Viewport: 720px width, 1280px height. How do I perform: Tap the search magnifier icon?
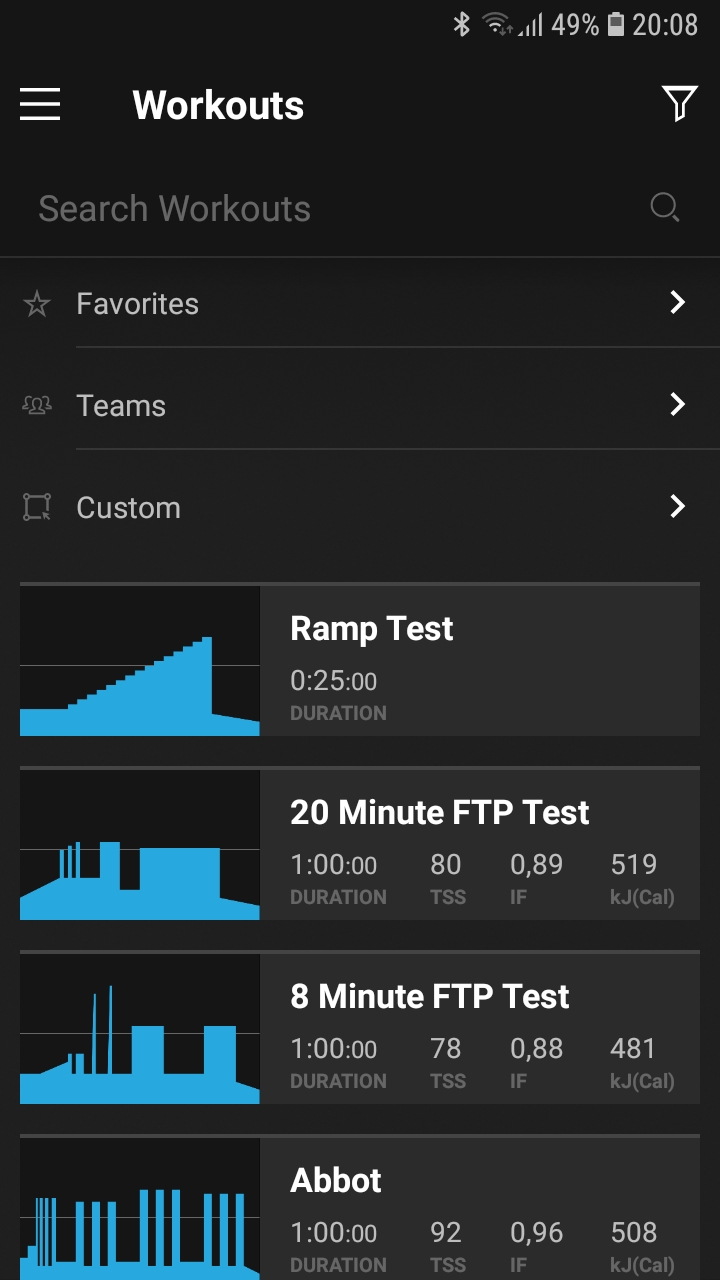pos(664,207)
